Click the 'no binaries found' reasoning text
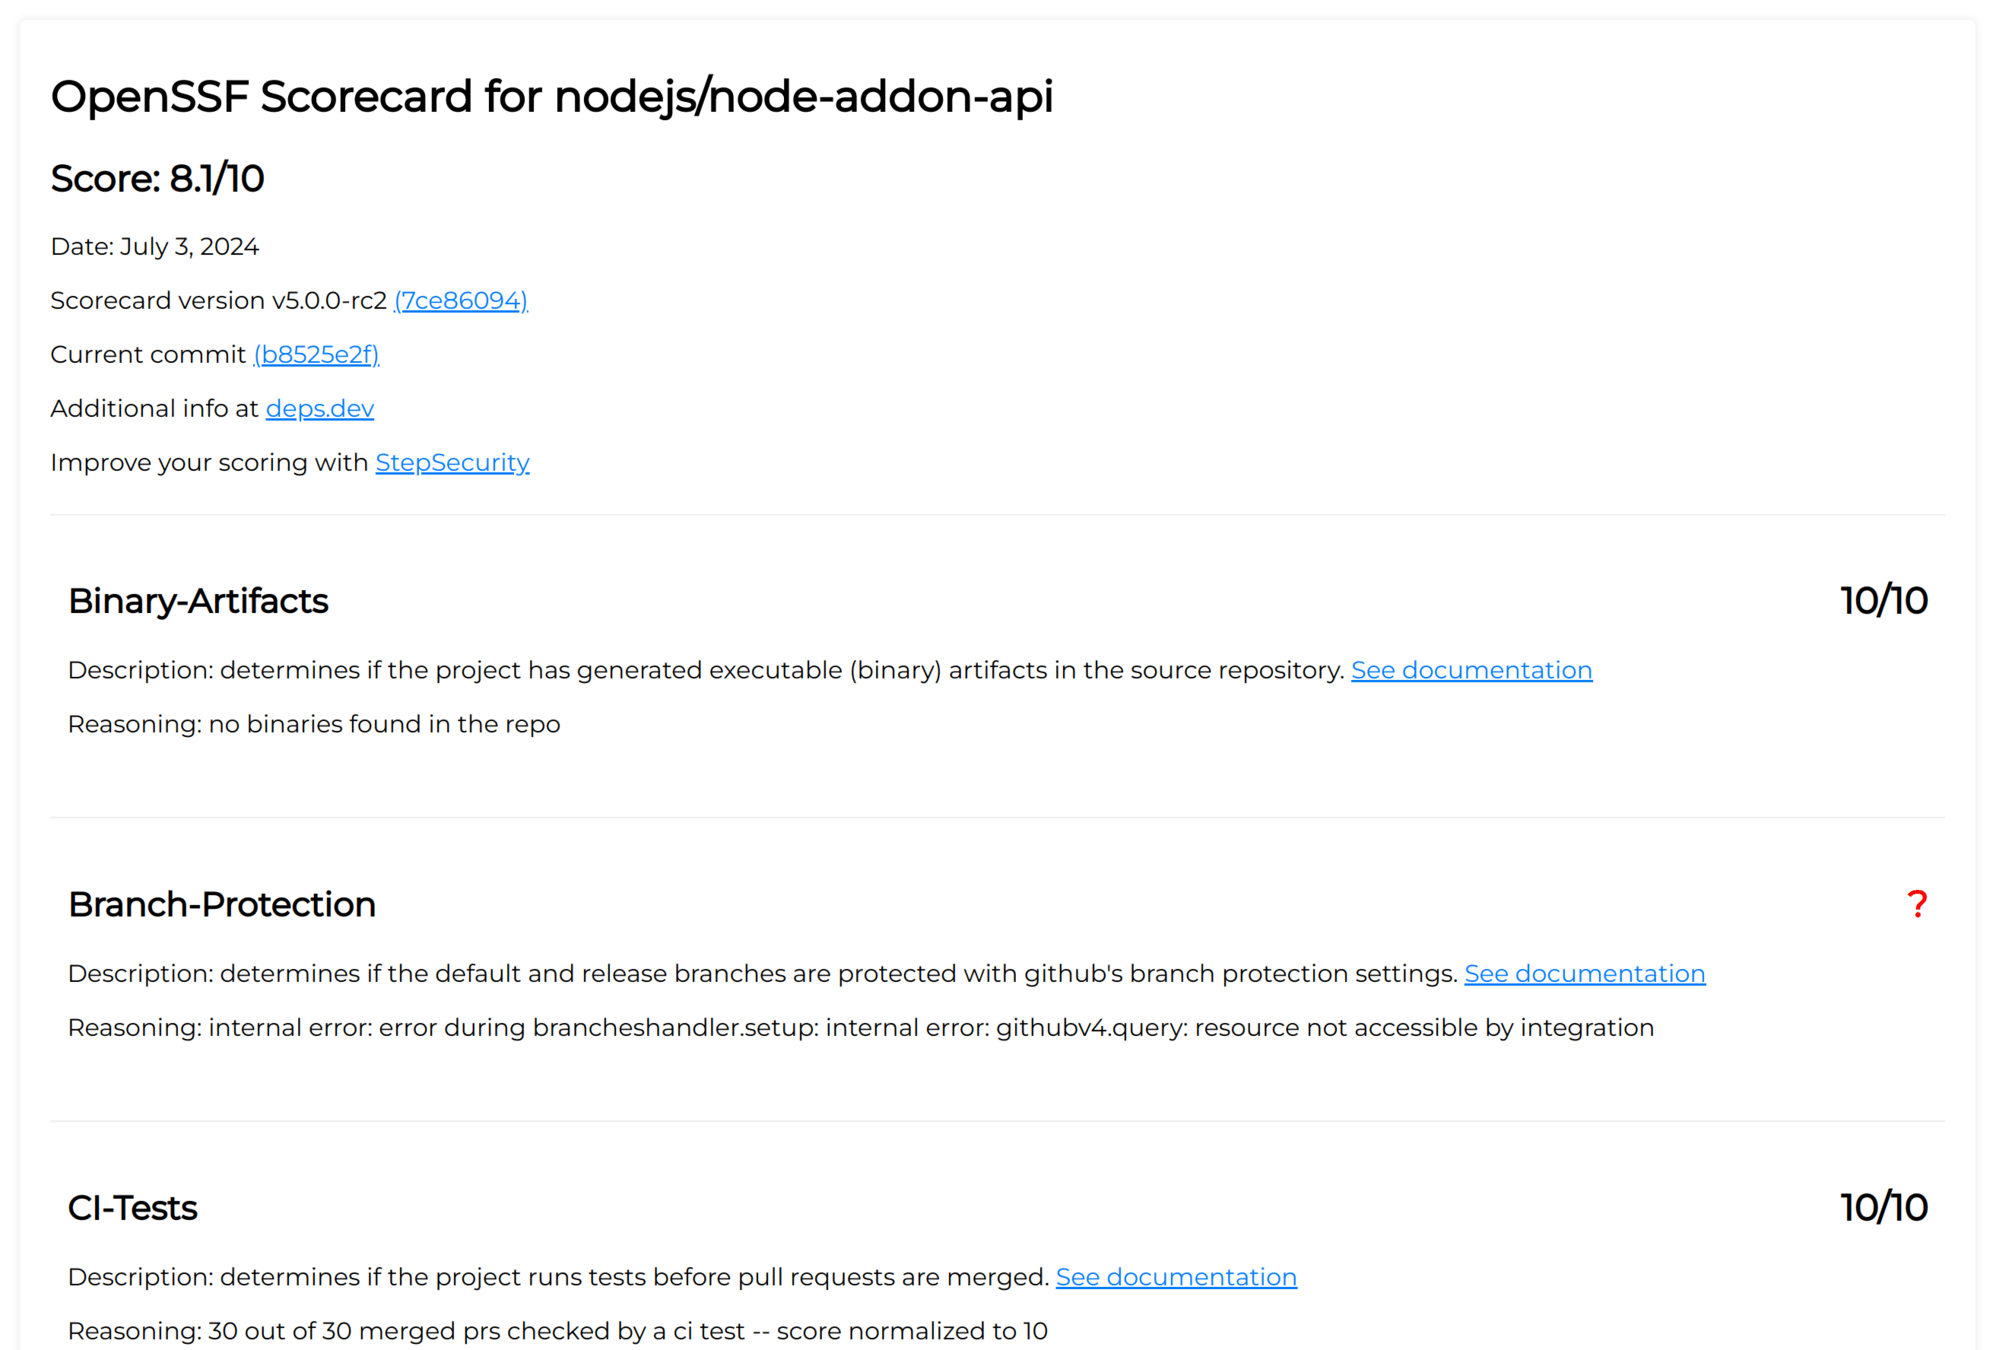1993x1350 pixels. pos(314,724)
